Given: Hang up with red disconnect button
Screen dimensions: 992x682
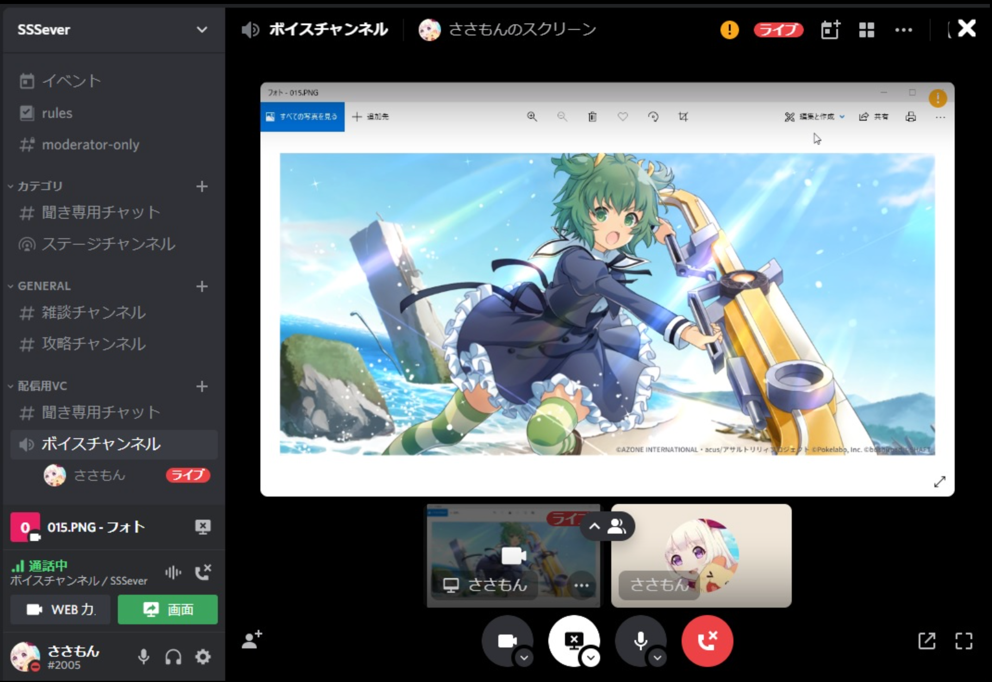Looking at the screenshot, I should [707, 641].
